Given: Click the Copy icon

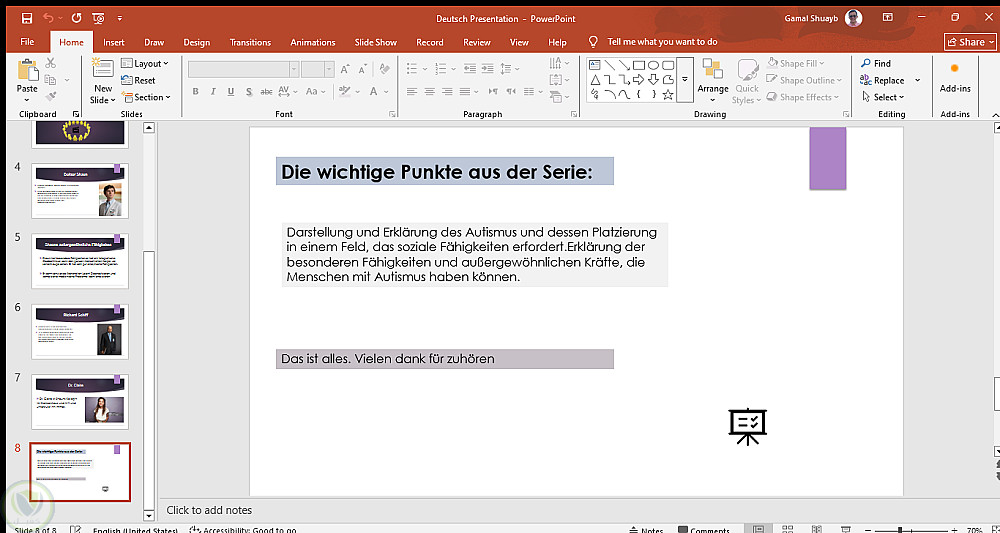Looking at the screenshot, I should tap(51, 80).
